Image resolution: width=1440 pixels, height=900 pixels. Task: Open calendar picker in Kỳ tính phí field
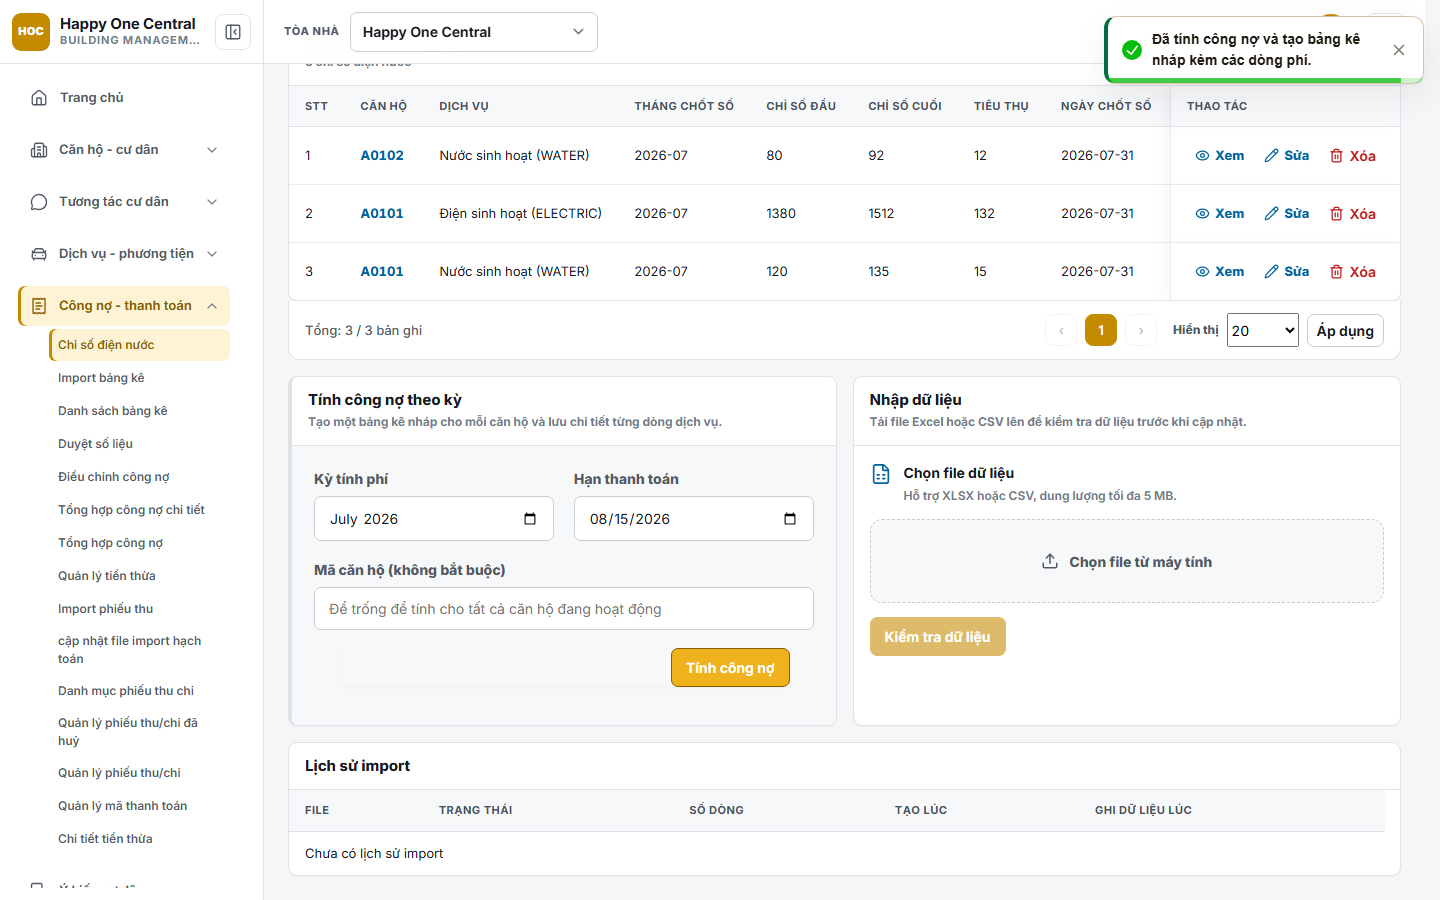pyautogui.click(x=530, y=519)
